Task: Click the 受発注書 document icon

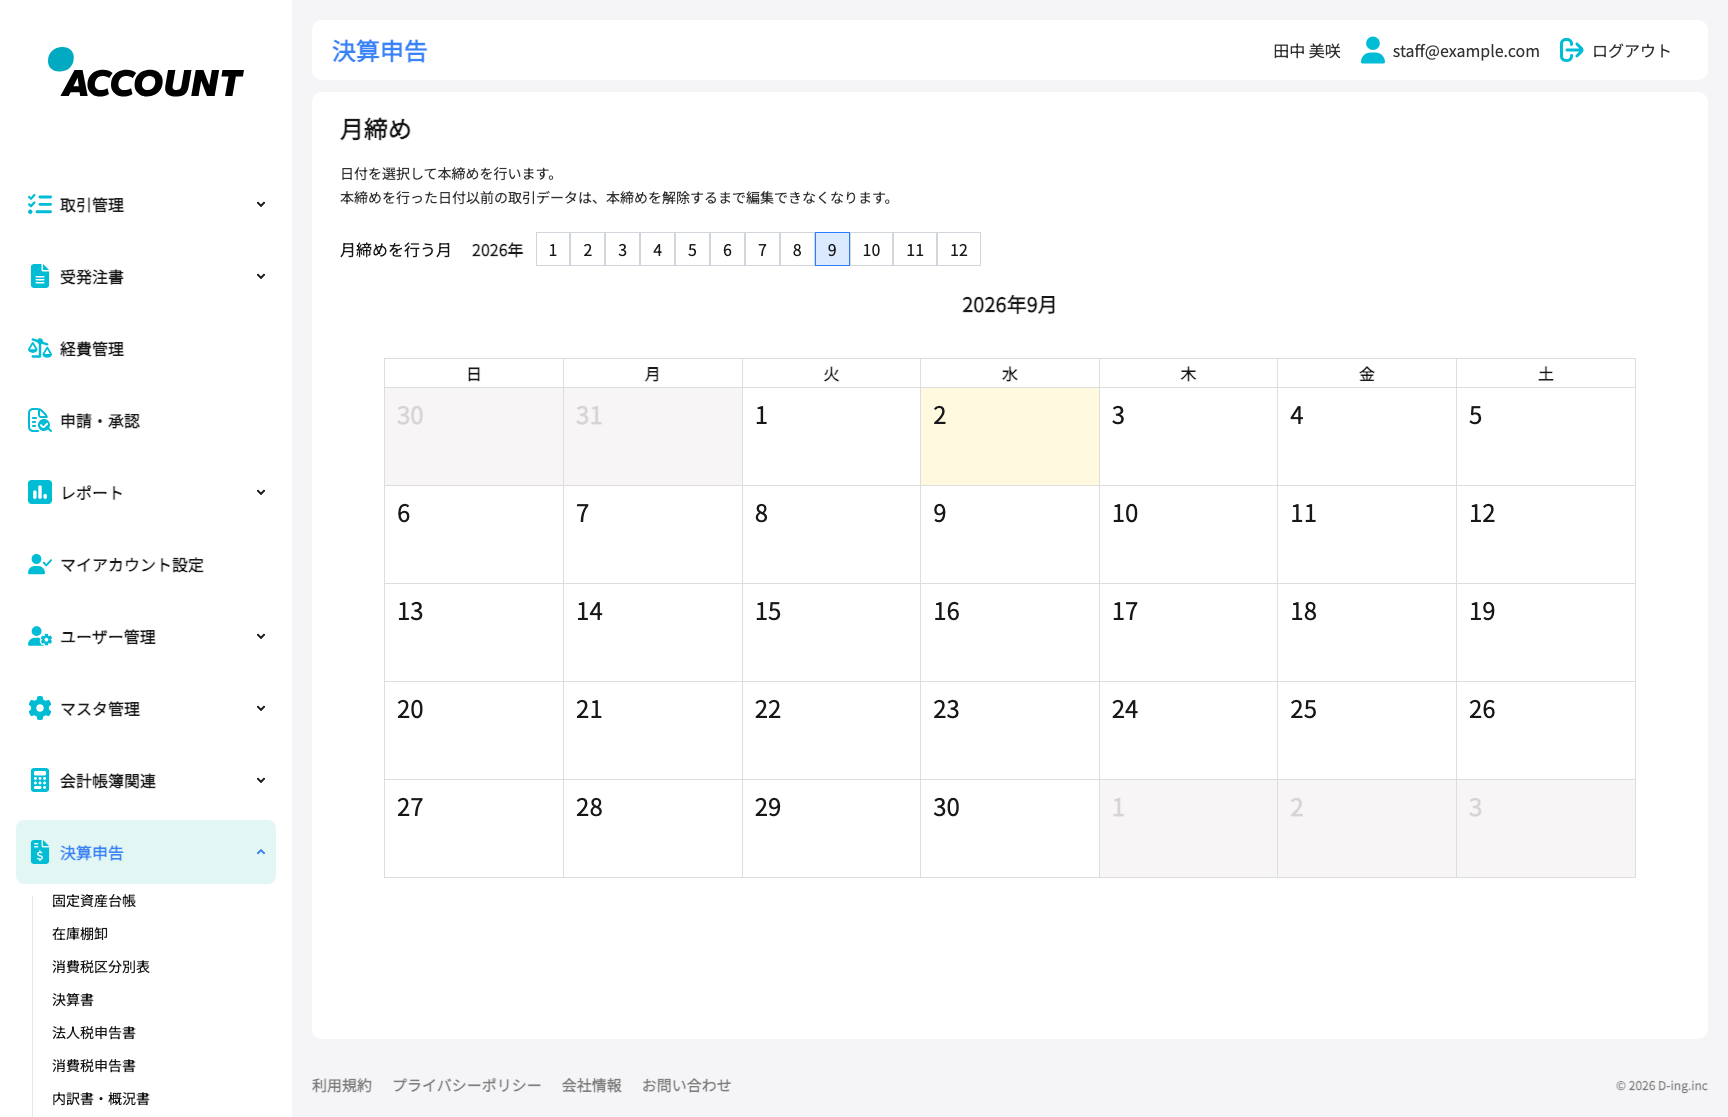Action: click(40, 277)
